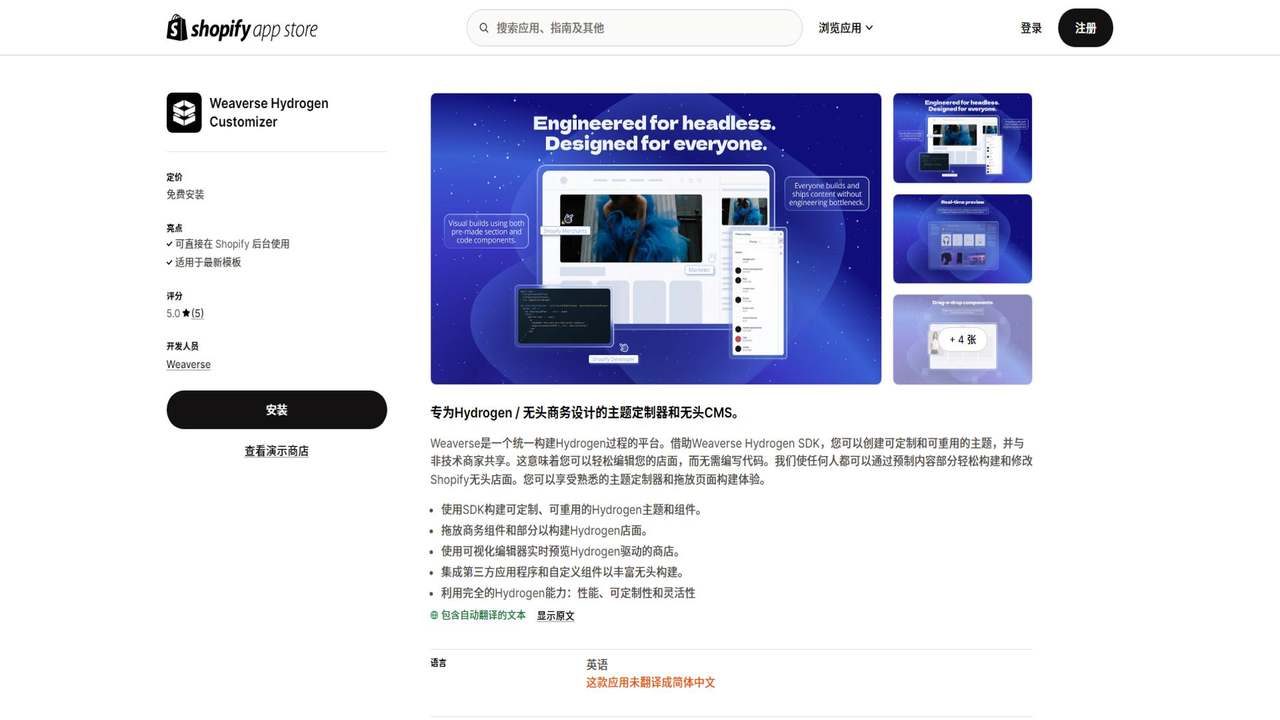Screen dimensions: 1280x720
Task: Click the 安装 install button
Action: click(x=276, y=410)
